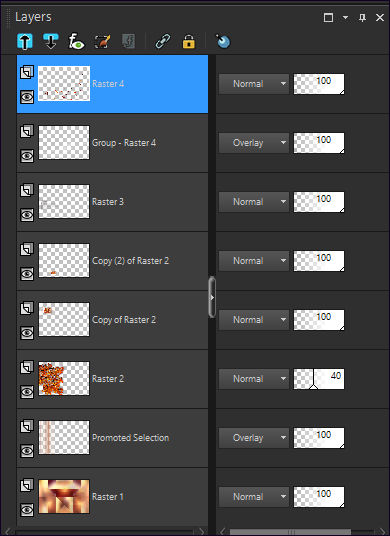Click the edit selection brush icon
Viewport: 390px width, 536px height.
102,42
